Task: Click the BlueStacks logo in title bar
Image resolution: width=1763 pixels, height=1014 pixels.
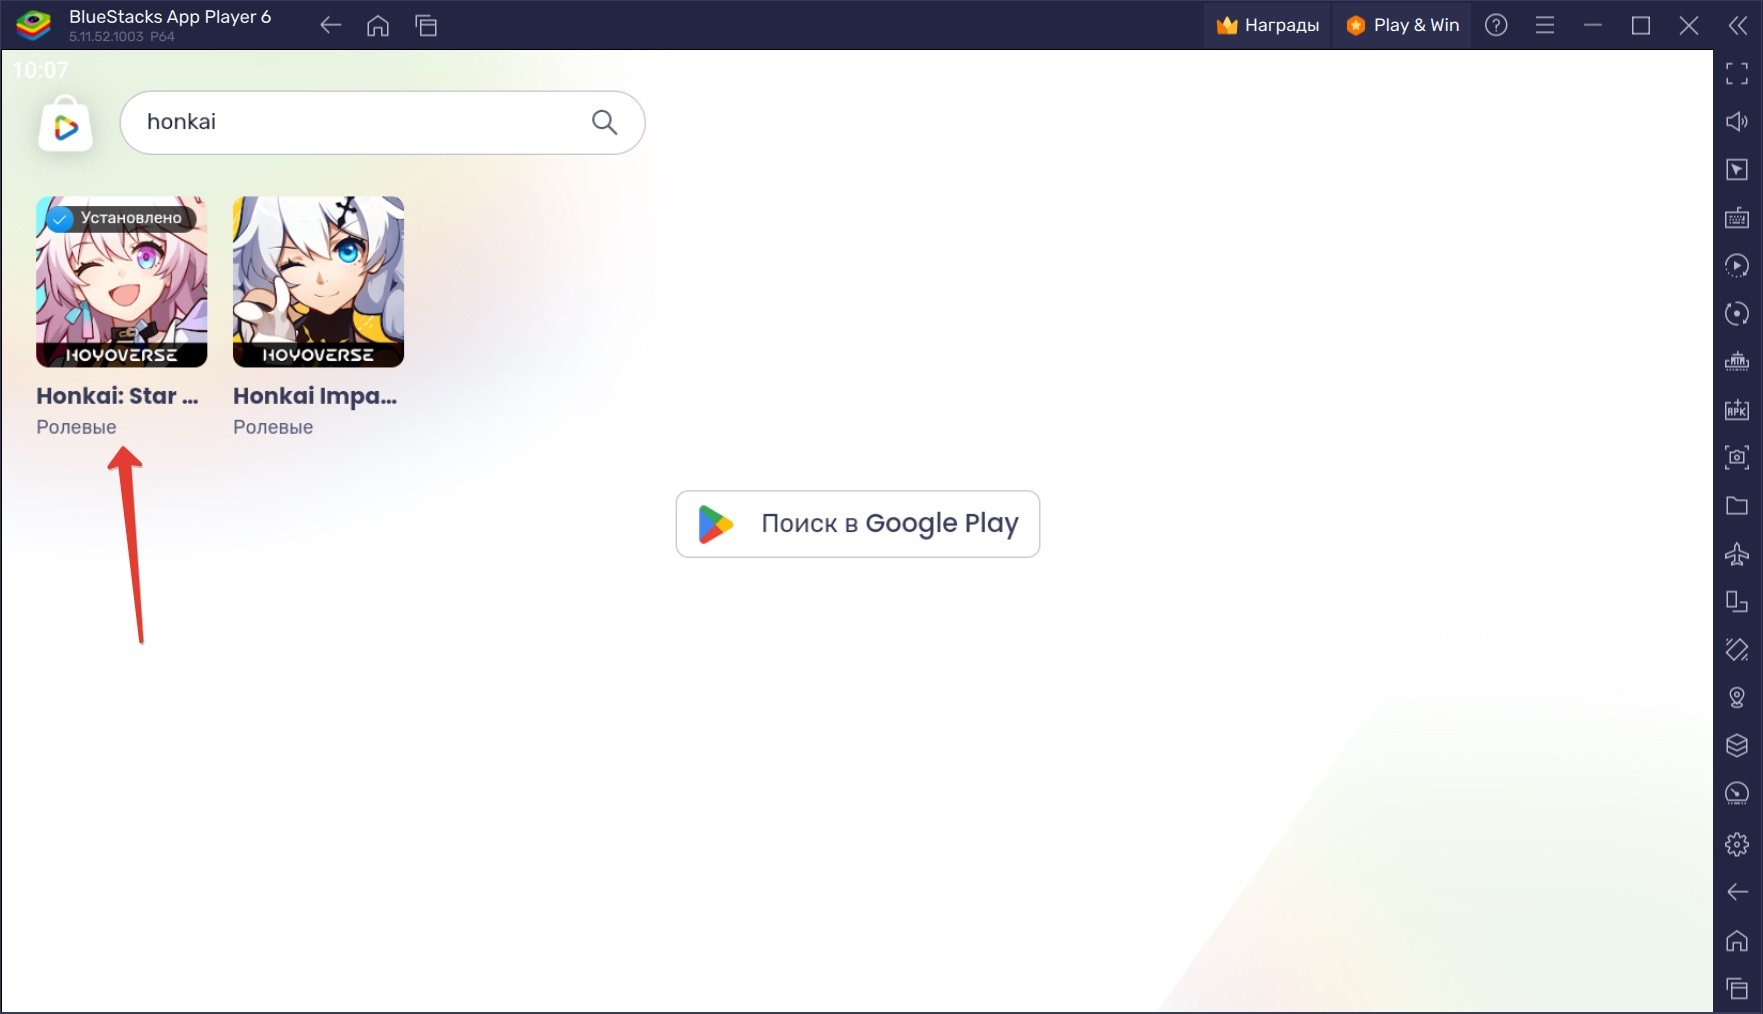Action: click(x=33, y=25)
